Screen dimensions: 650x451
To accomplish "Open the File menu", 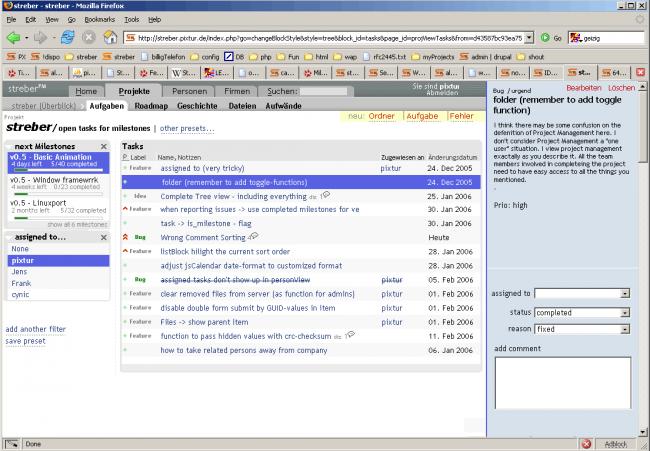I will 11,19.
